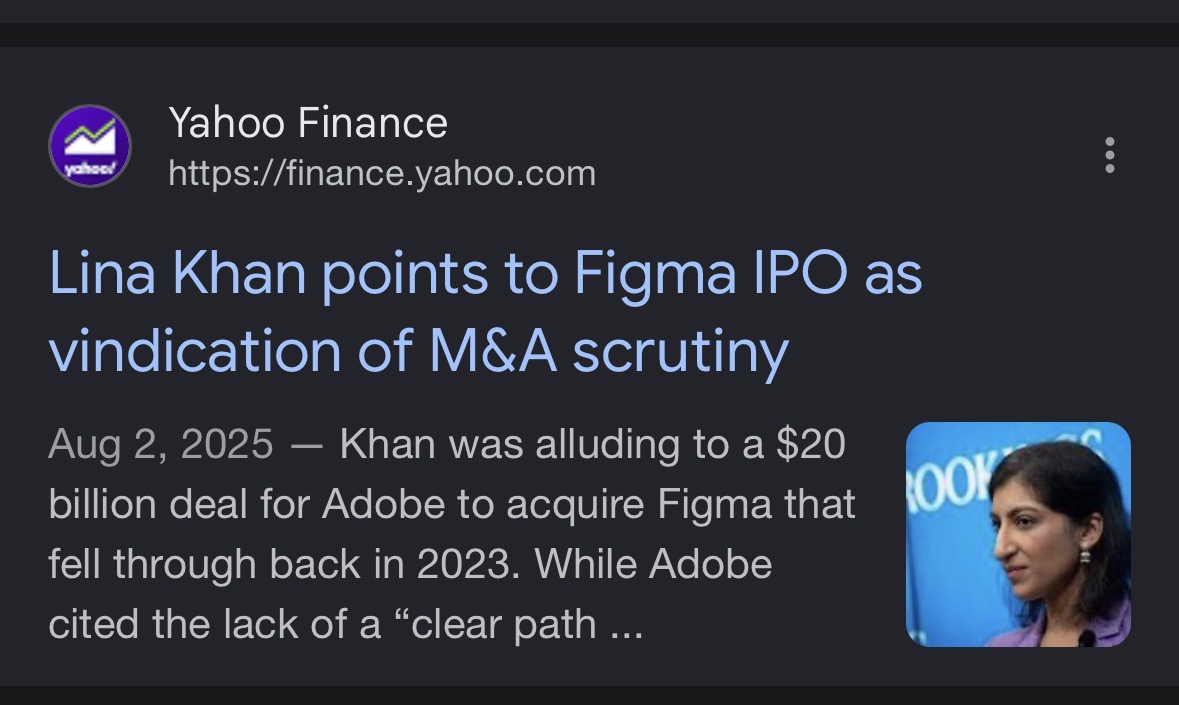Click the snippet line mentioning '$20'
1179x705 pixels.
(x=447, y=444)
